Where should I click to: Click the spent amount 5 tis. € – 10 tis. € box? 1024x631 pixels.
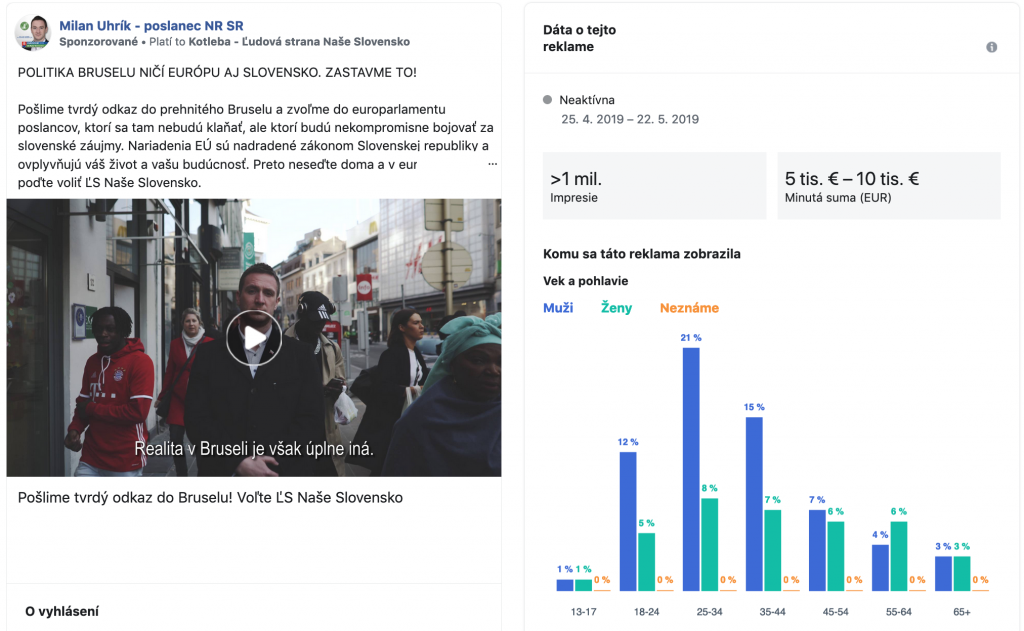click(x=889, y=186)
